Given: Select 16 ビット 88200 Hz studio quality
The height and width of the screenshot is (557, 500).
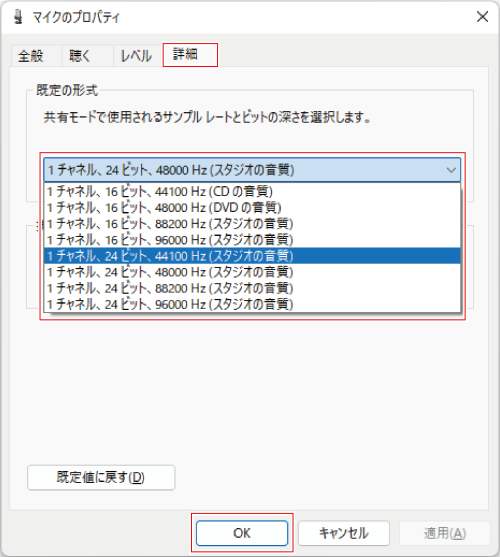Looking at the screenshot, I should (252, 224).
